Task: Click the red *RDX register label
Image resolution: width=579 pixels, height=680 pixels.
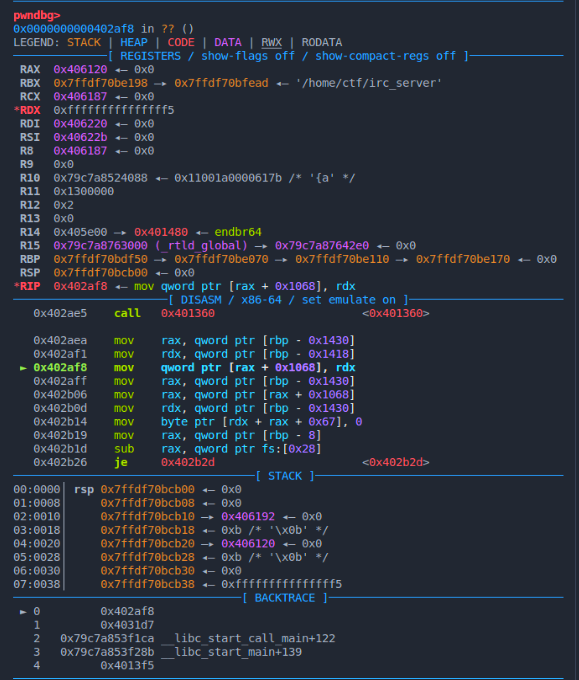Action: [x=27, y=110]
